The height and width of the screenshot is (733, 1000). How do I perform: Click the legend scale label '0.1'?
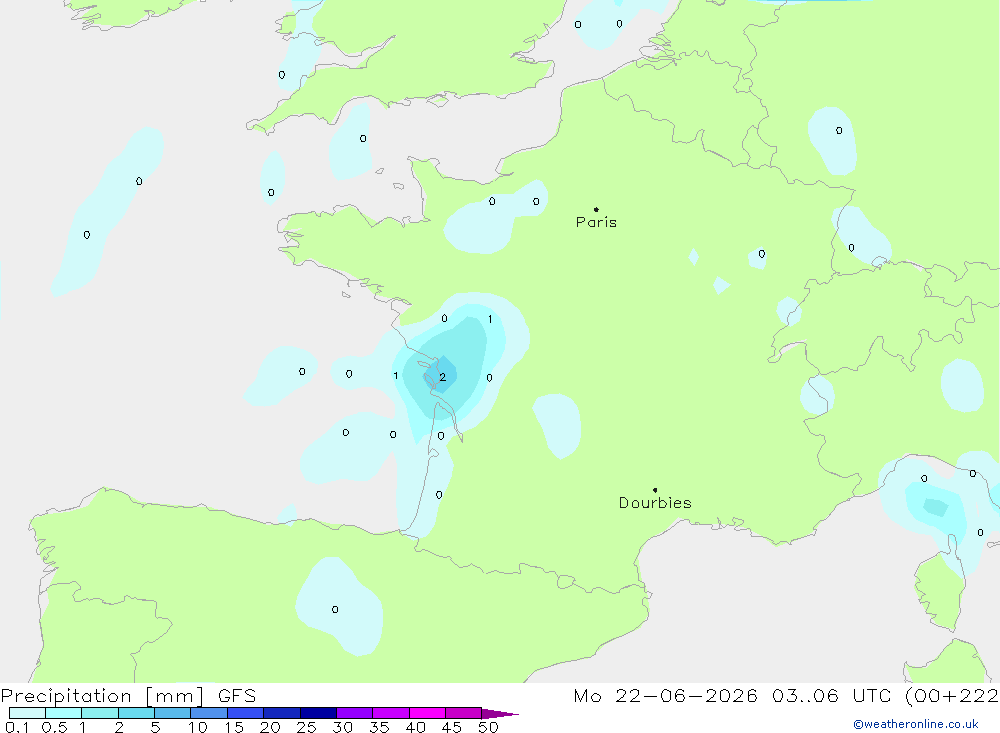17,727
